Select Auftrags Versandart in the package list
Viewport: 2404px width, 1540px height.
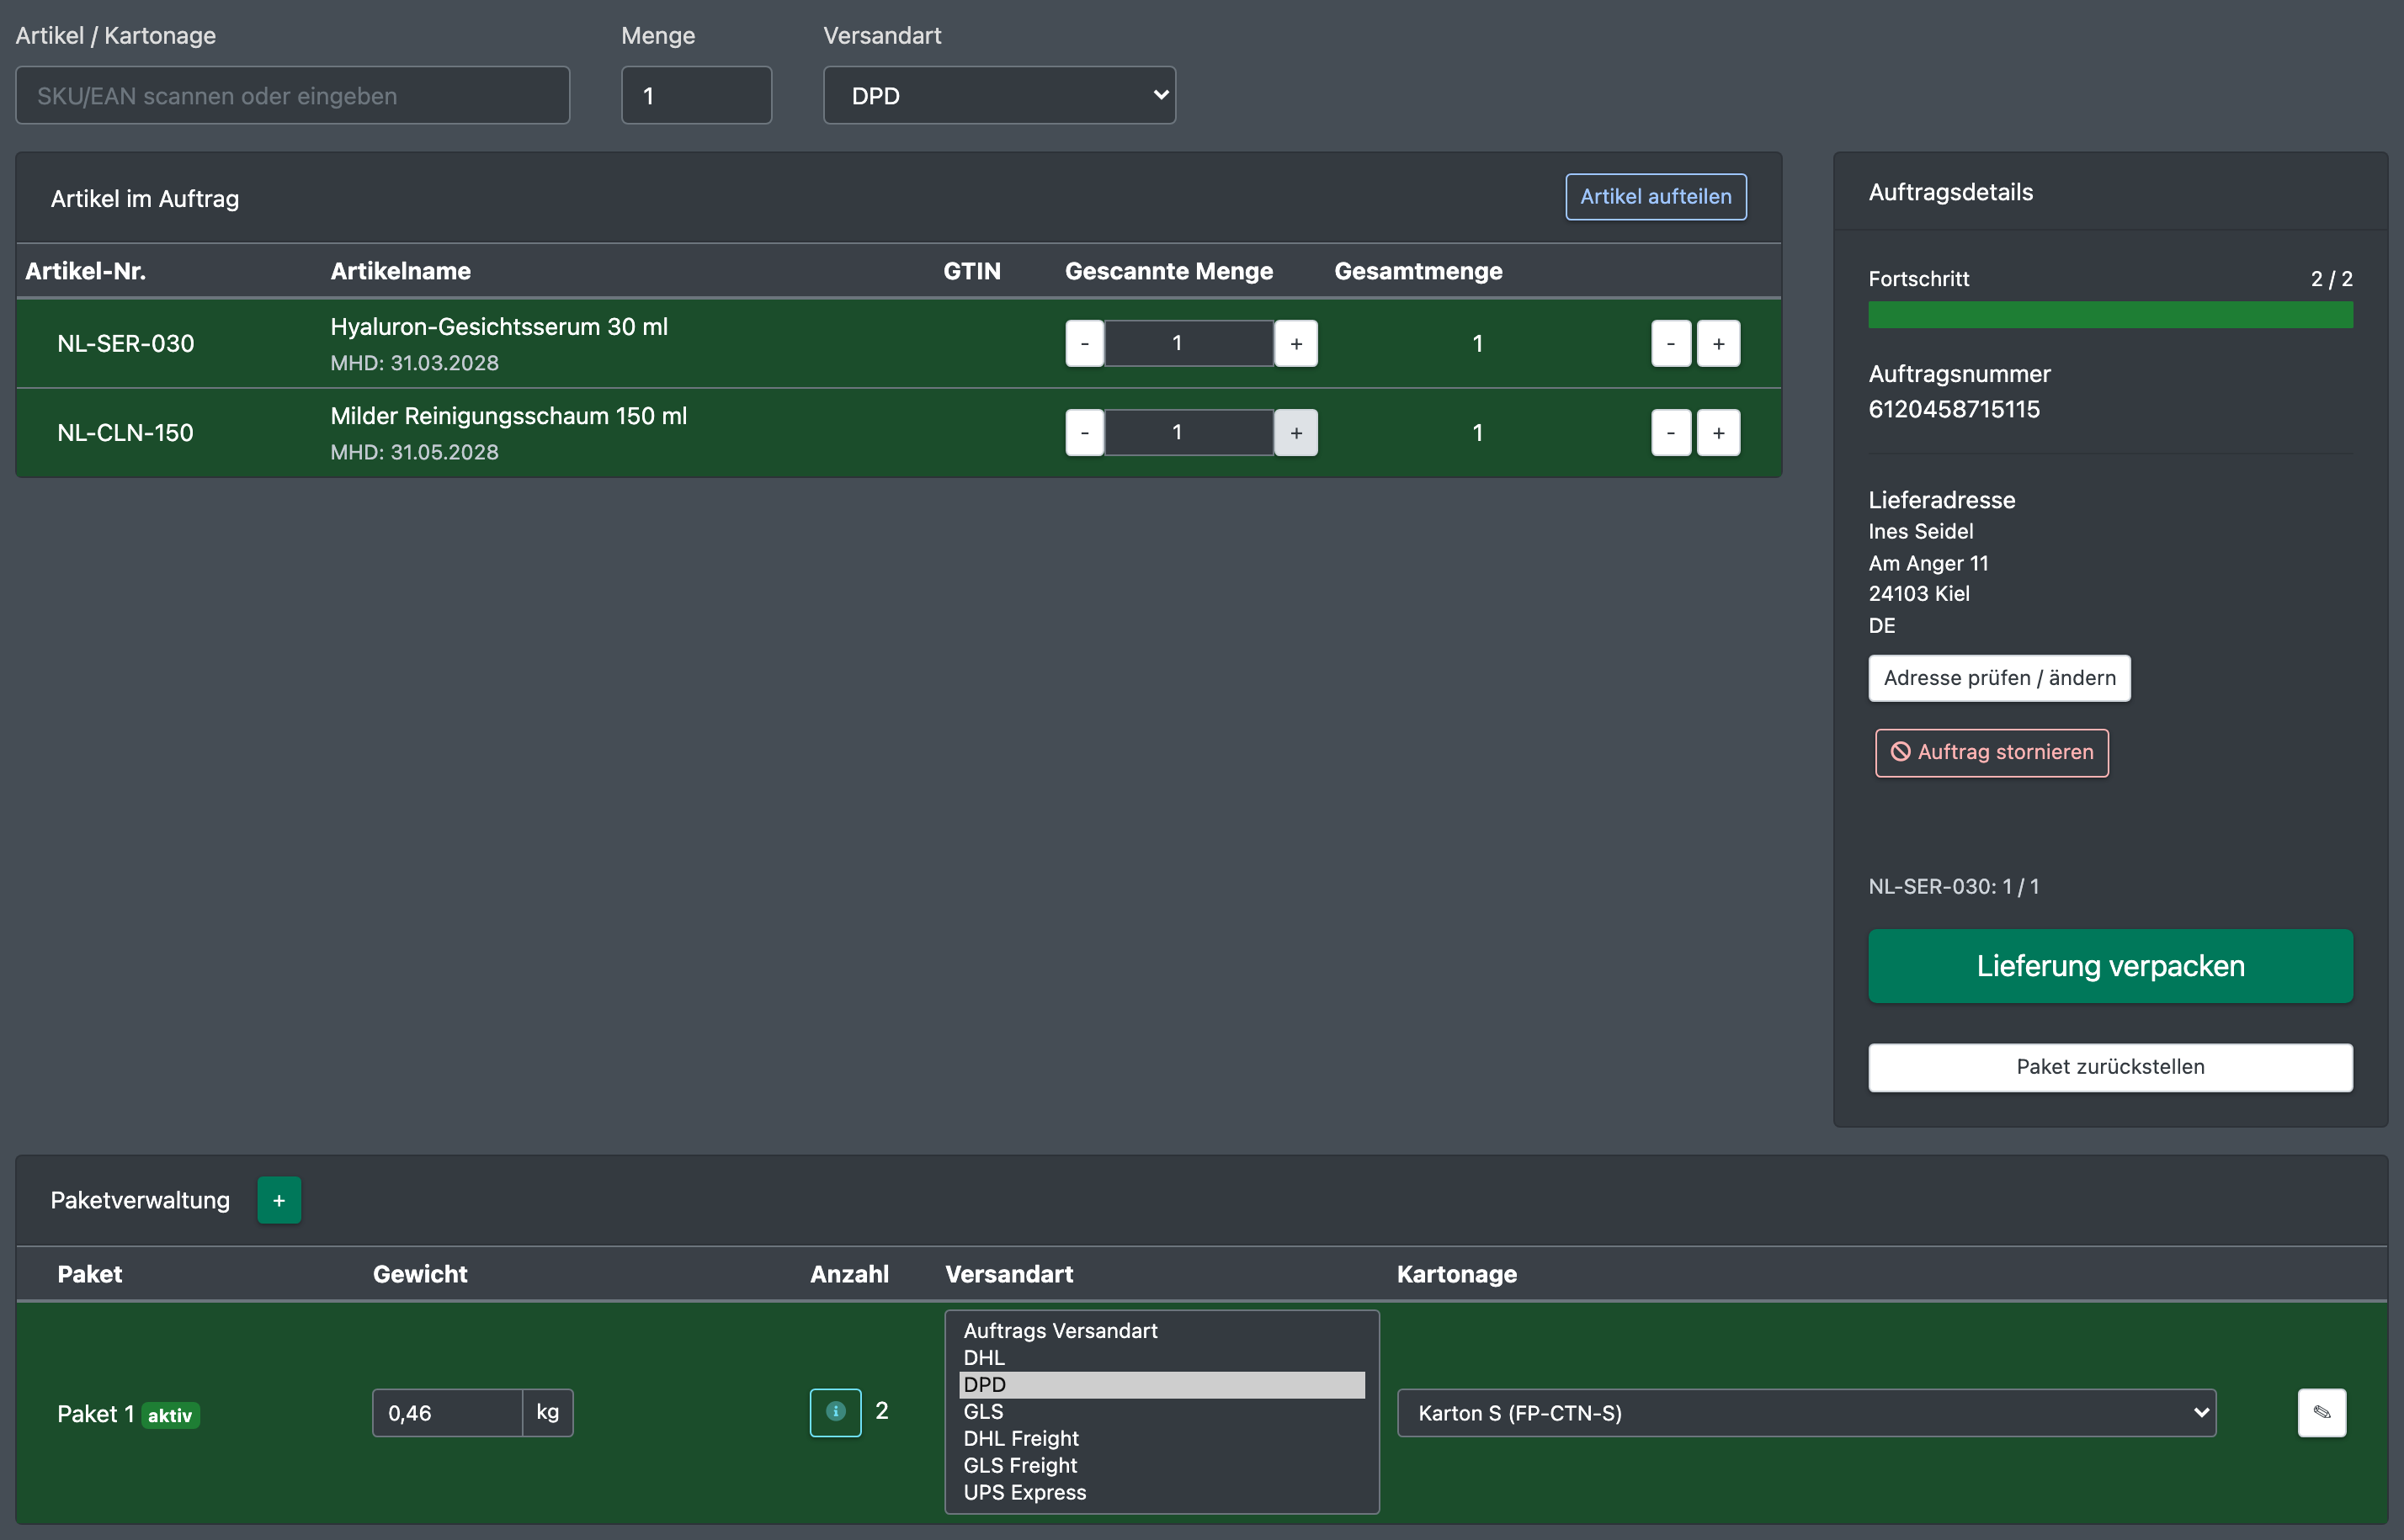click(x=1161, y=1330)
